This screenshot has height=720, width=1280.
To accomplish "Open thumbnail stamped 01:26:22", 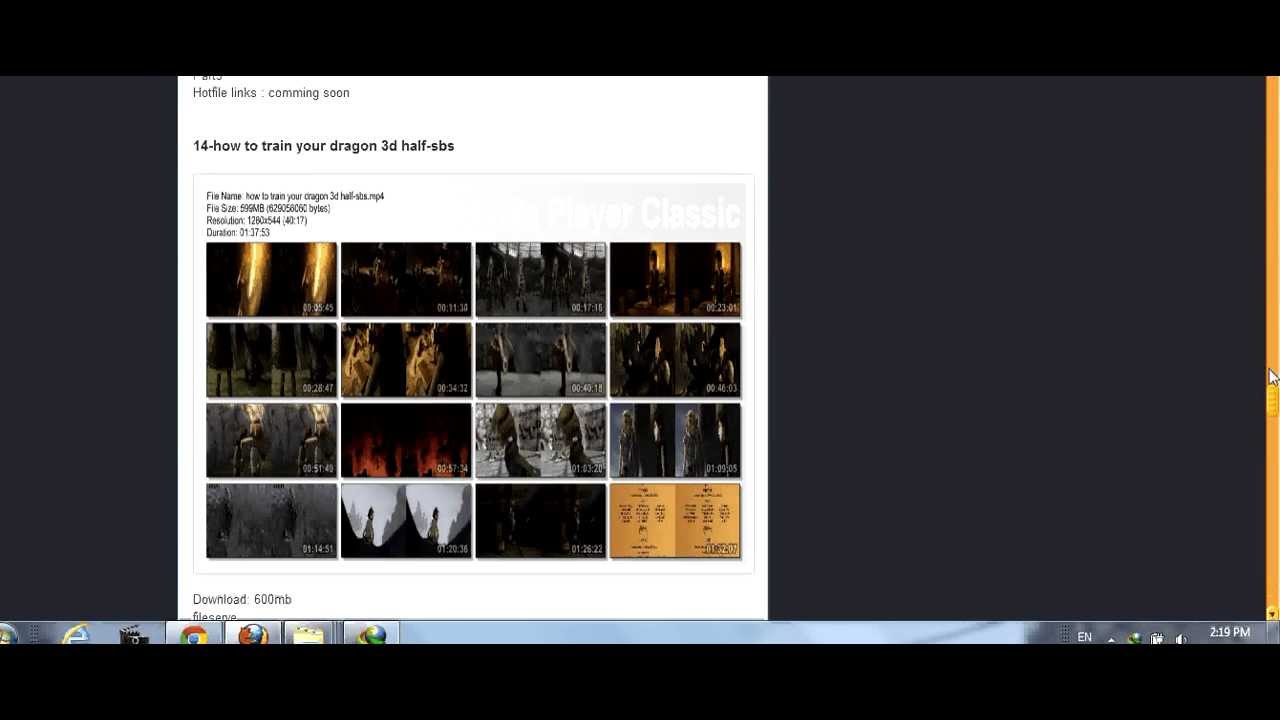I will [x=540, y=521].
